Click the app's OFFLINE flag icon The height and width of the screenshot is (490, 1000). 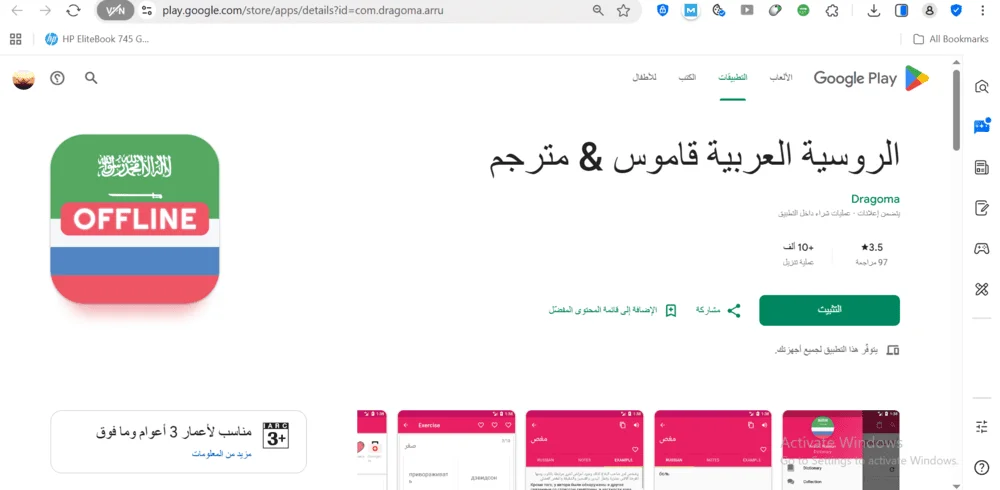coord(135,219)
